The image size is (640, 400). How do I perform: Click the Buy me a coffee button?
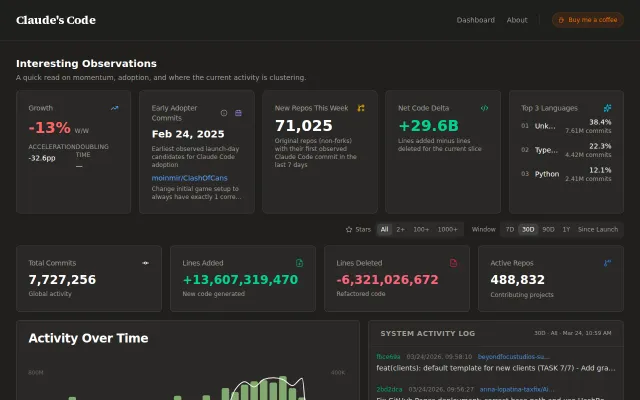coord(588,20)
